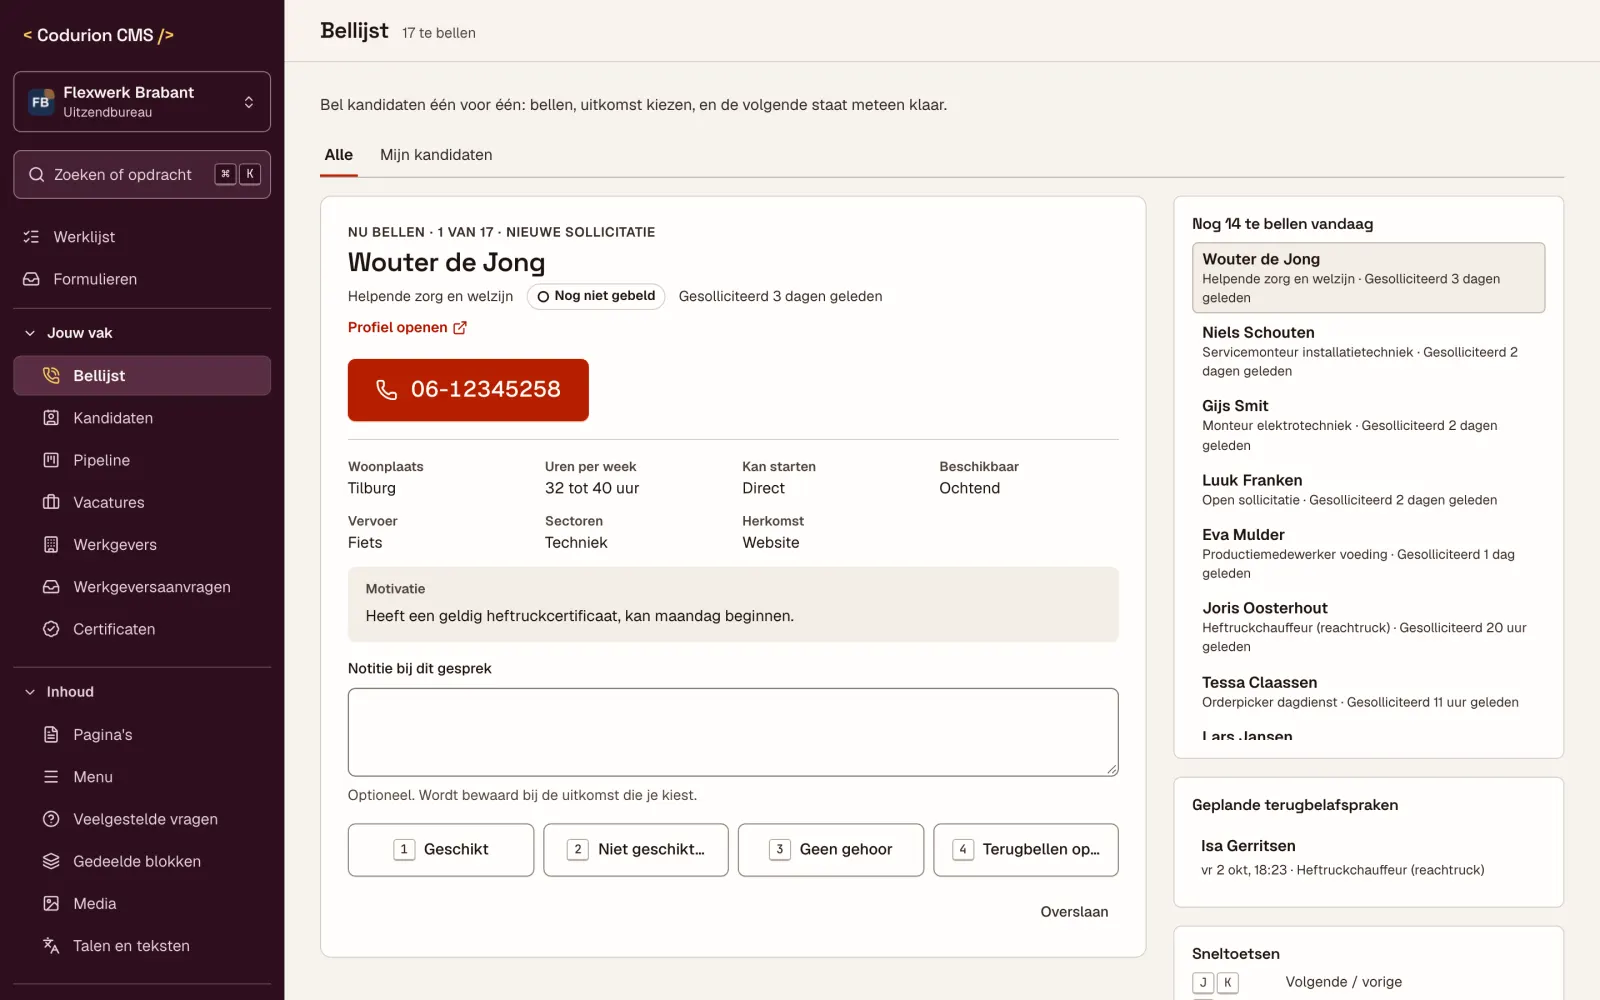The height and width of the screenshot is (1000, 1600).
Task: Open Media library item
Action: point(142,904)
